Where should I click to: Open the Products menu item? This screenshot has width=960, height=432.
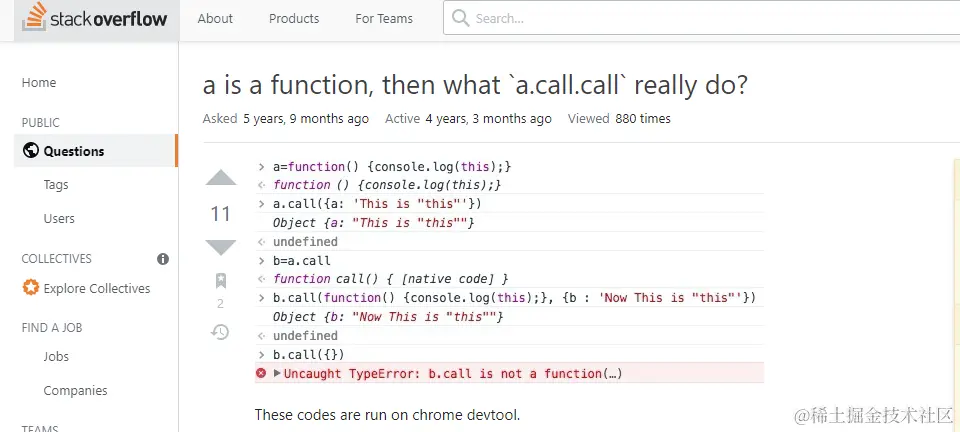(294, 18)
